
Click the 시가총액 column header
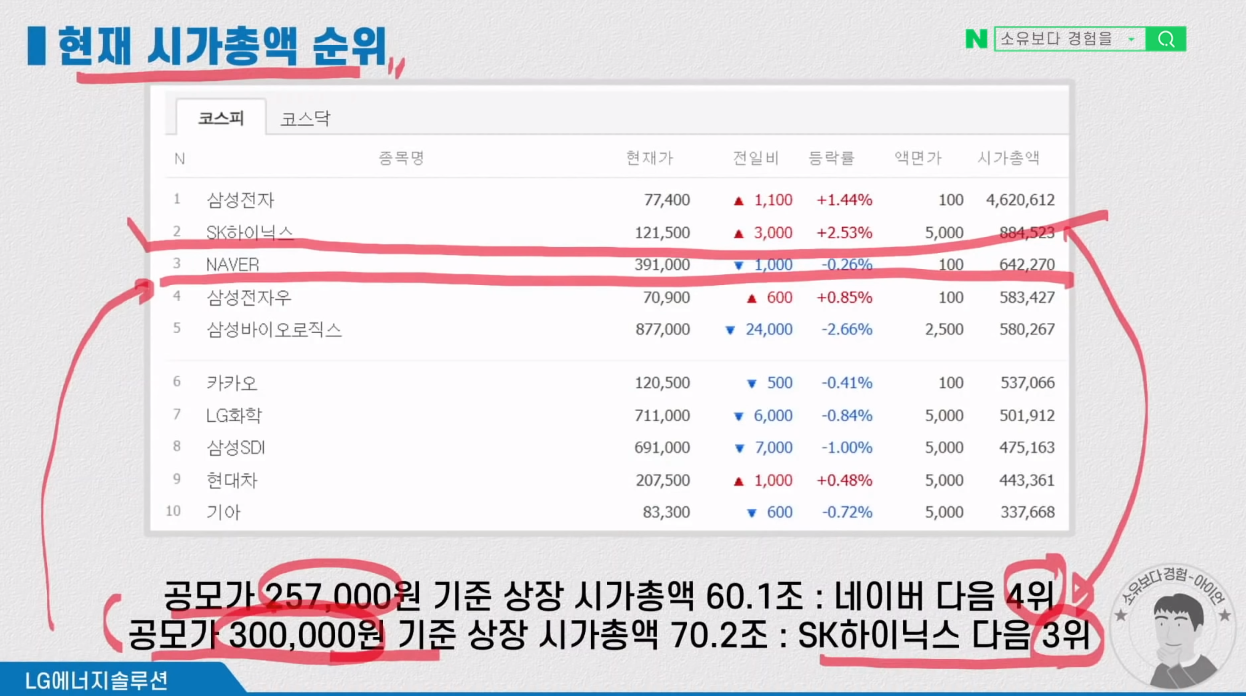[1008, 158]
